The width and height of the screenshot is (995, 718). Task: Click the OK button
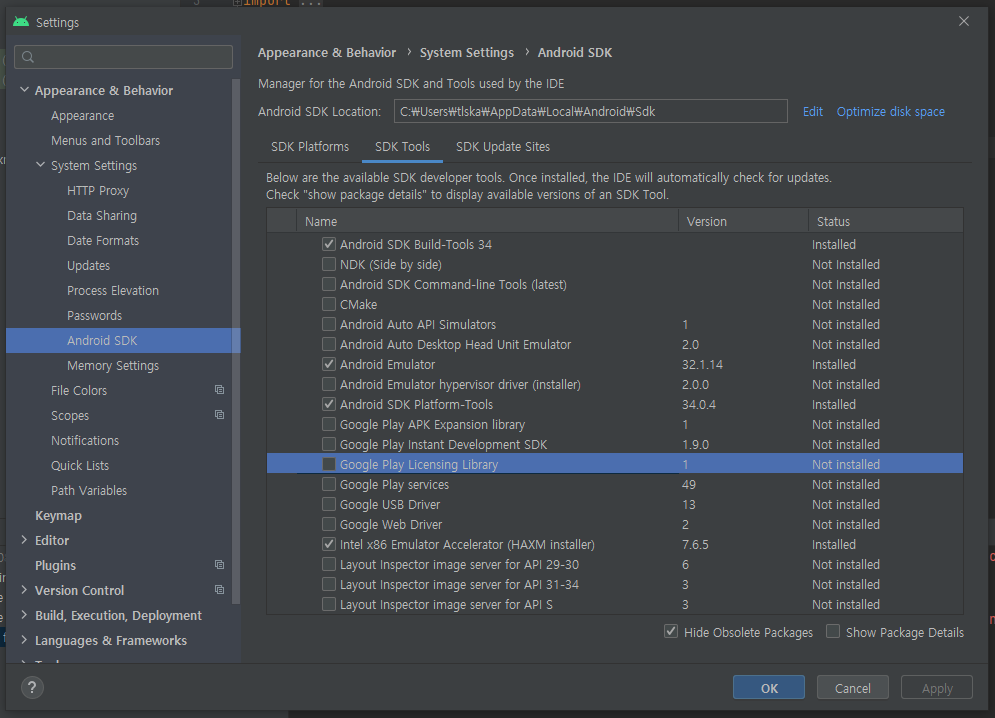pyautogui.click(x=768, y=688)
